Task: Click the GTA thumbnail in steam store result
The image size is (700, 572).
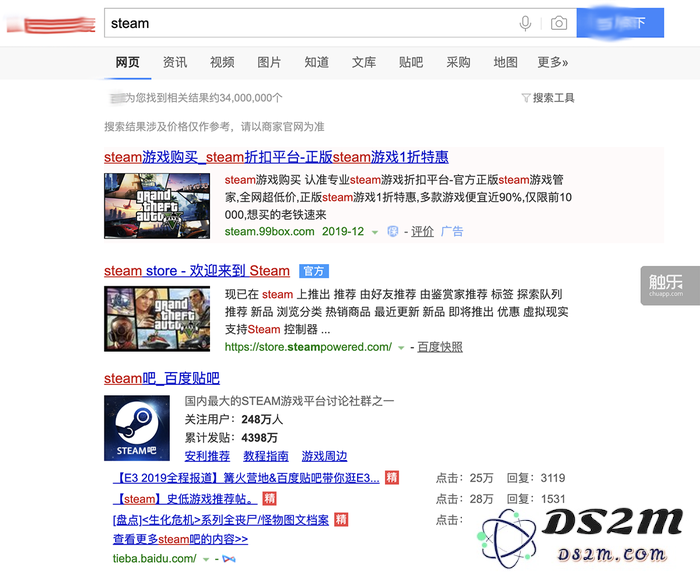Action: tap(157, 319)
